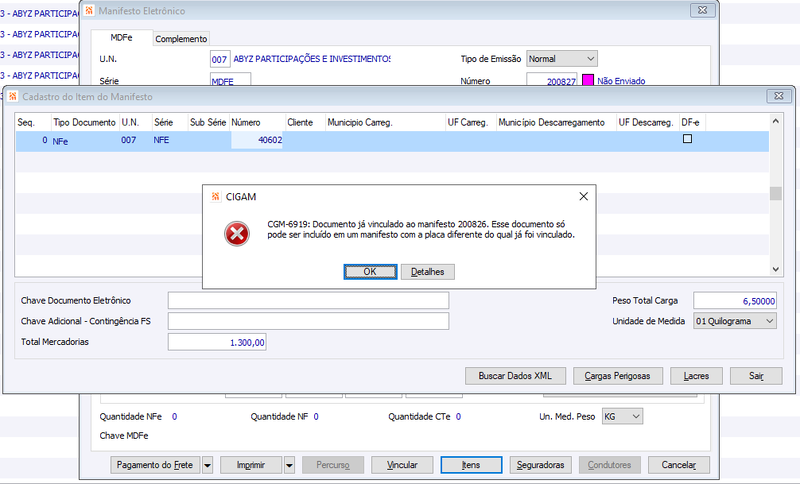Click the Lacres button
The height and width of the screenshot is (484, 800).
click(x=696, y=376)
